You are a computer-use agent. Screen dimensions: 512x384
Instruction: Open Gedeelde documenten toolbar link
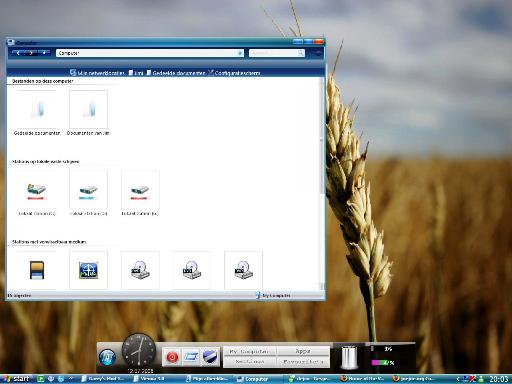tap(176, 73)
